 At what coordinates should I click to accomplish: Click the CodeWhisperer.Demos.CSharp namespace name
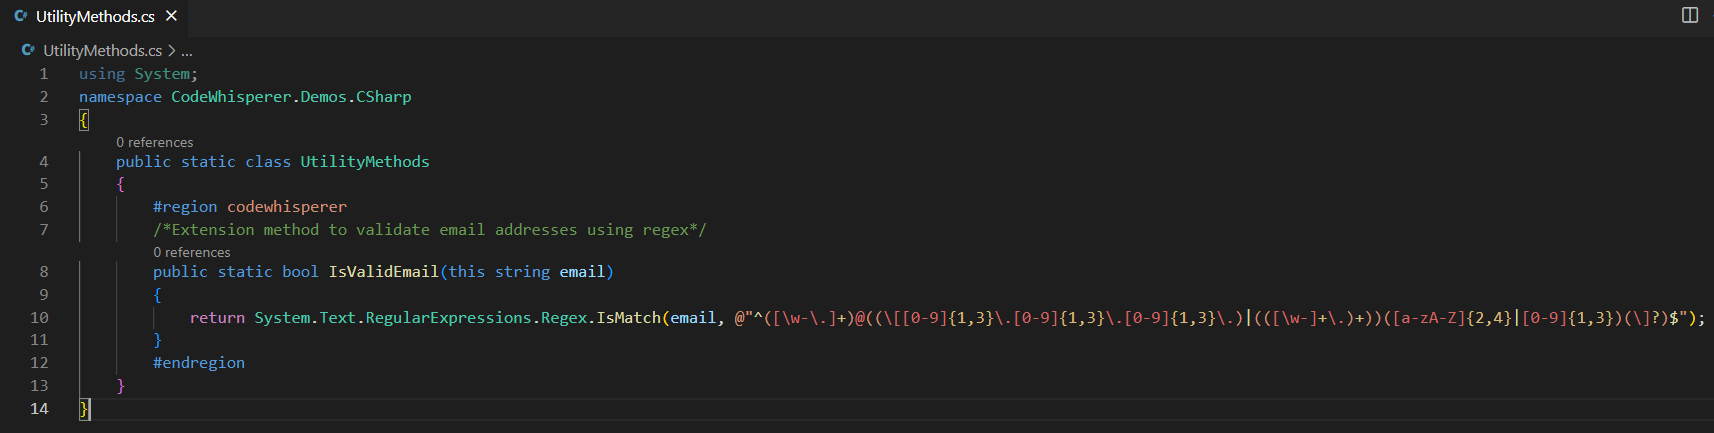(290, 96)
